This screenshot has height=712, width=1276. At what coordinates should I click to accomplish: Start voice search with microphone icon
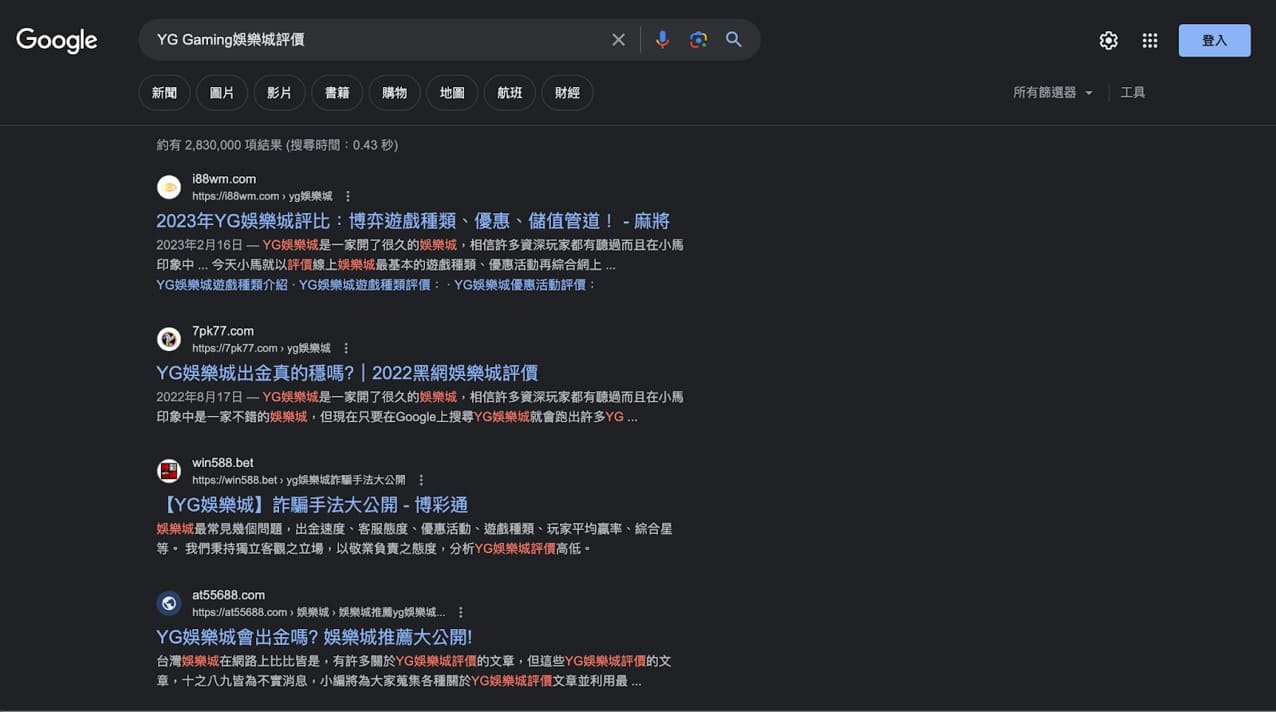[662, 40]
